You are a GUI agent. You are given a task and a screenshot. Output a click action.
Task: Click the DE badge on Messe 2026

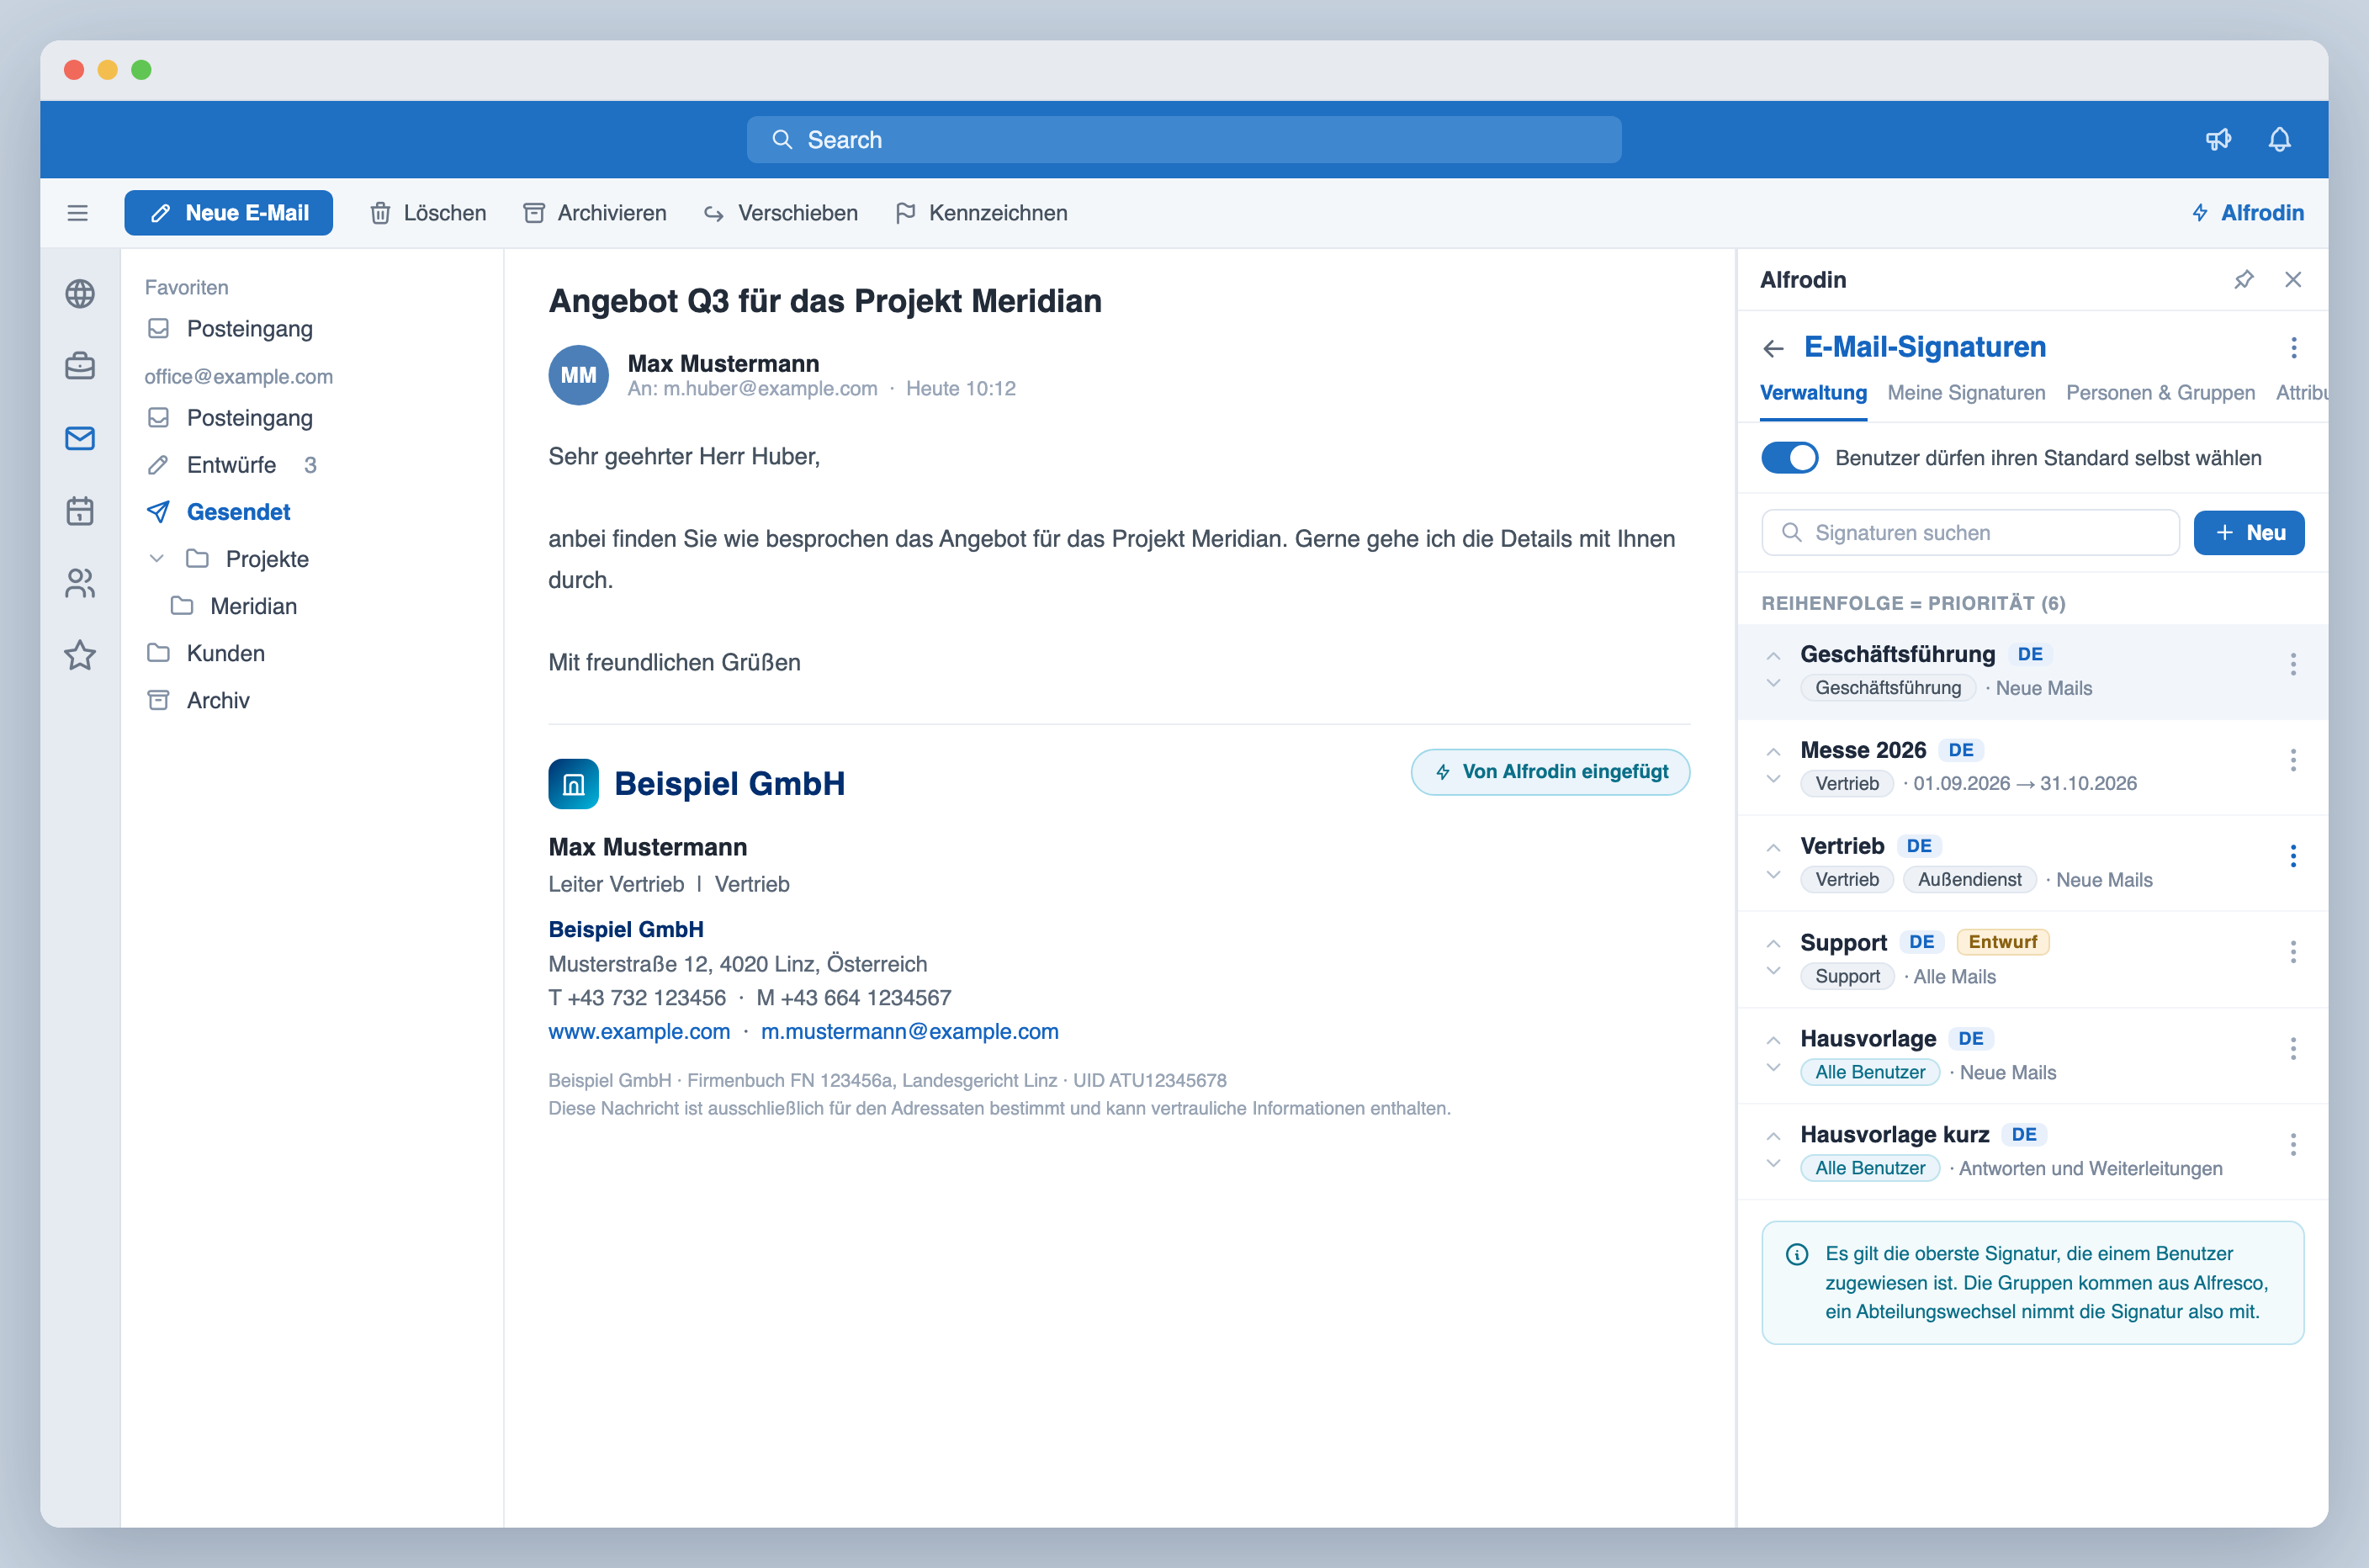(1960, 750)
